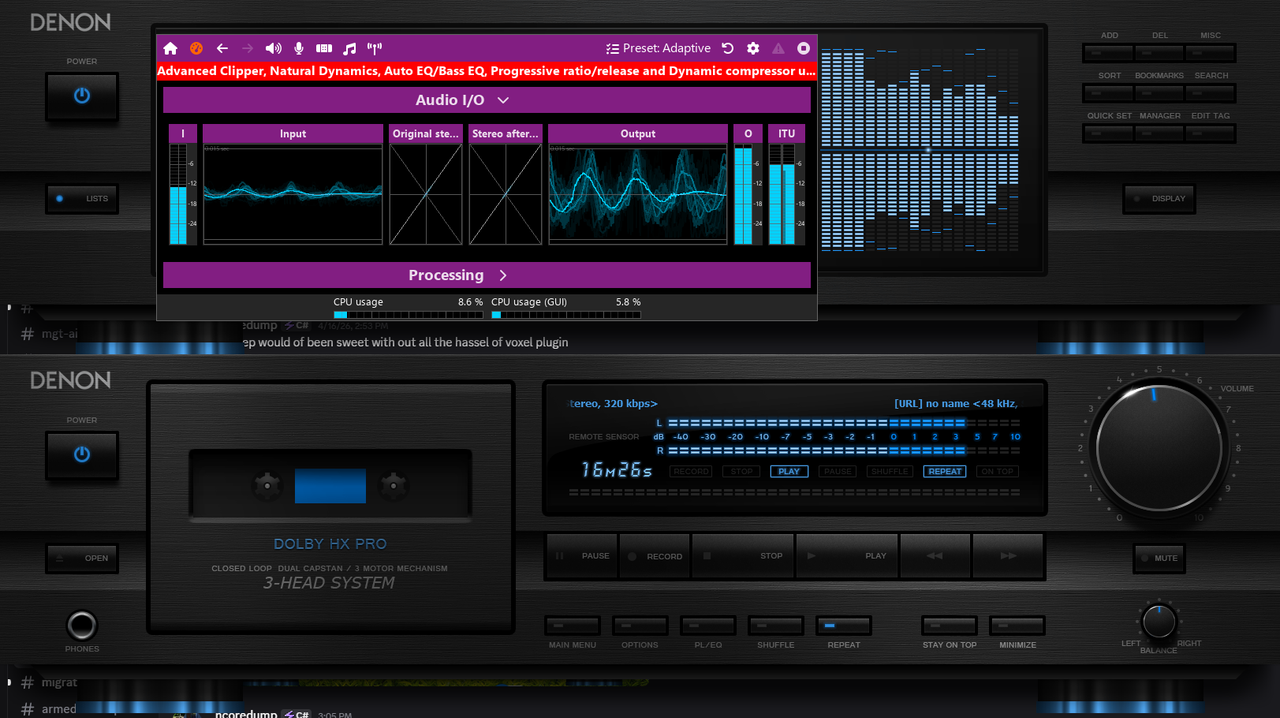The width and height of the screenshot is (1280, 718).
Task: Toggle the REPEAT button on the bottom row
Action: pos(843,626)
